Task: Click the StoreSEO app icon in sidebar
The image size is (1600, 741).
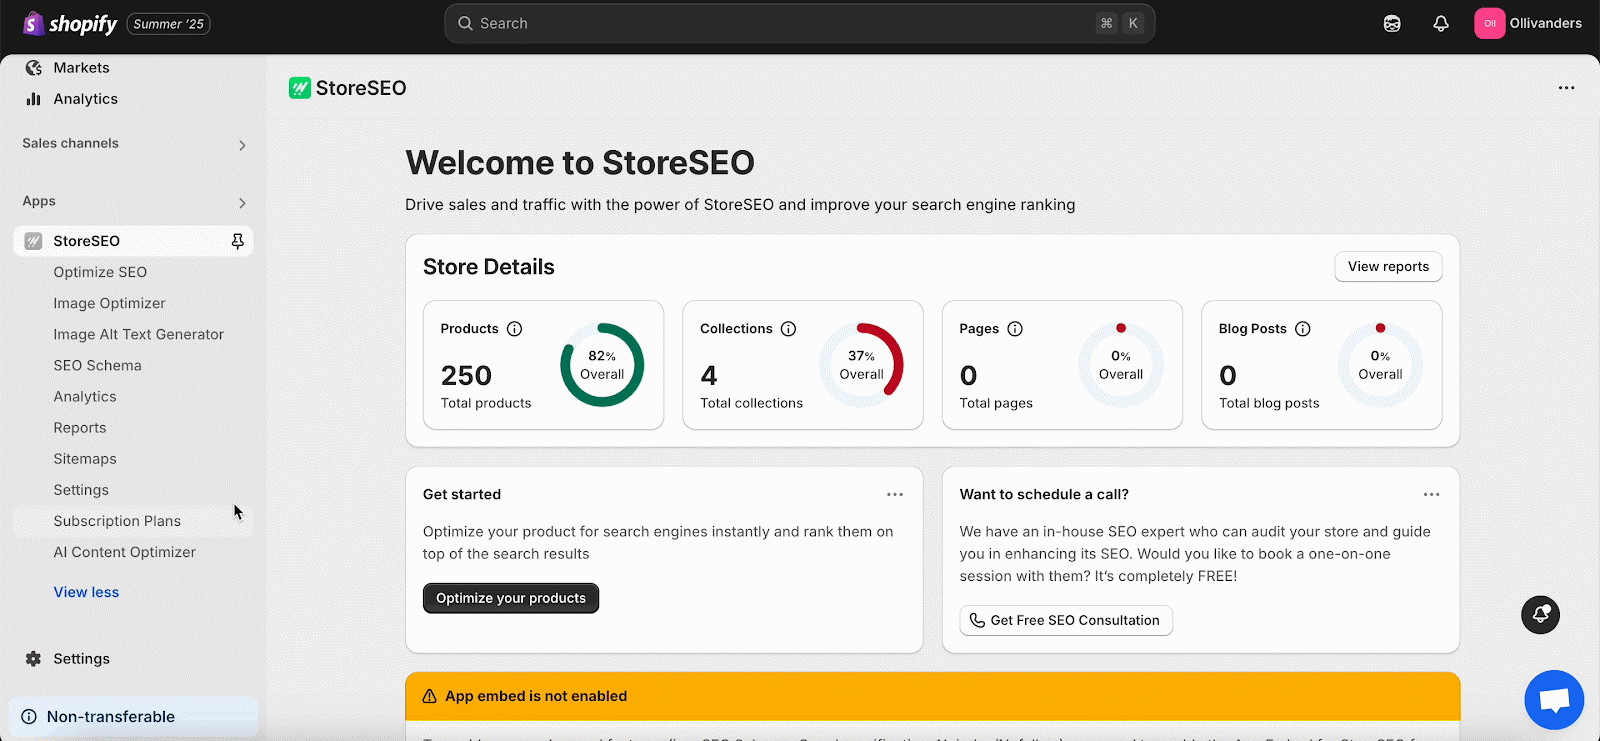Action: tap(33, 241)
